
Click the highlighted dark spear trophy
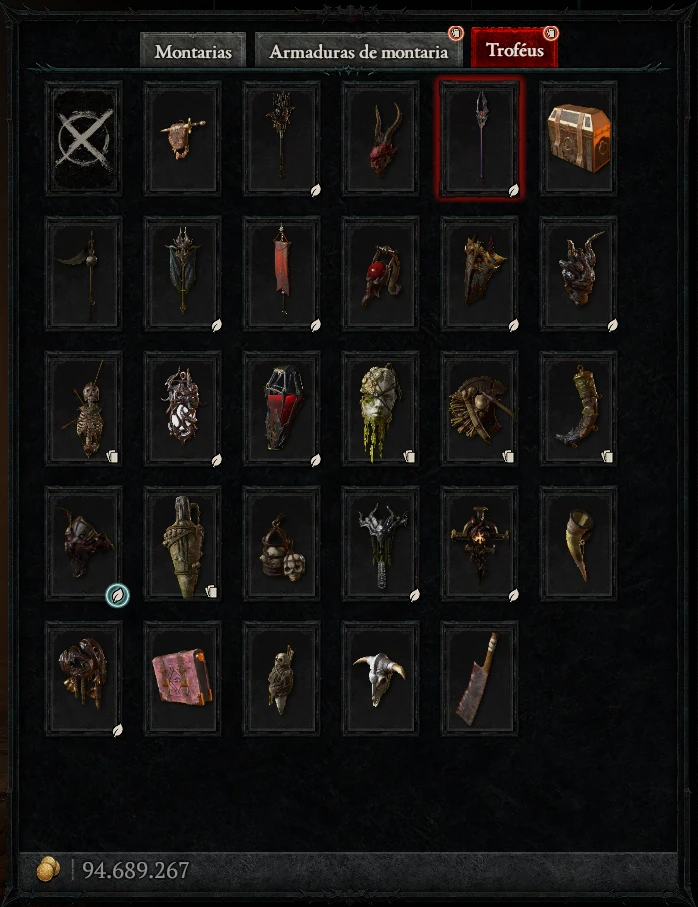479,139
